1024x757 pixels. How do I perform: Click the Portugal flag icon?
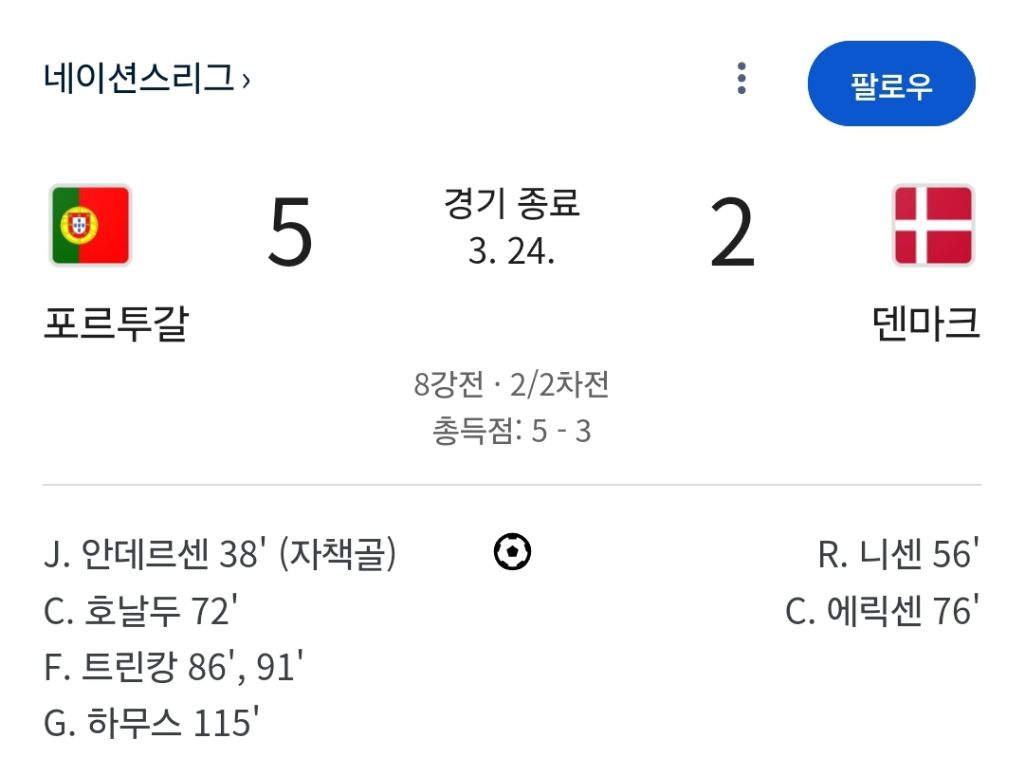90,225
